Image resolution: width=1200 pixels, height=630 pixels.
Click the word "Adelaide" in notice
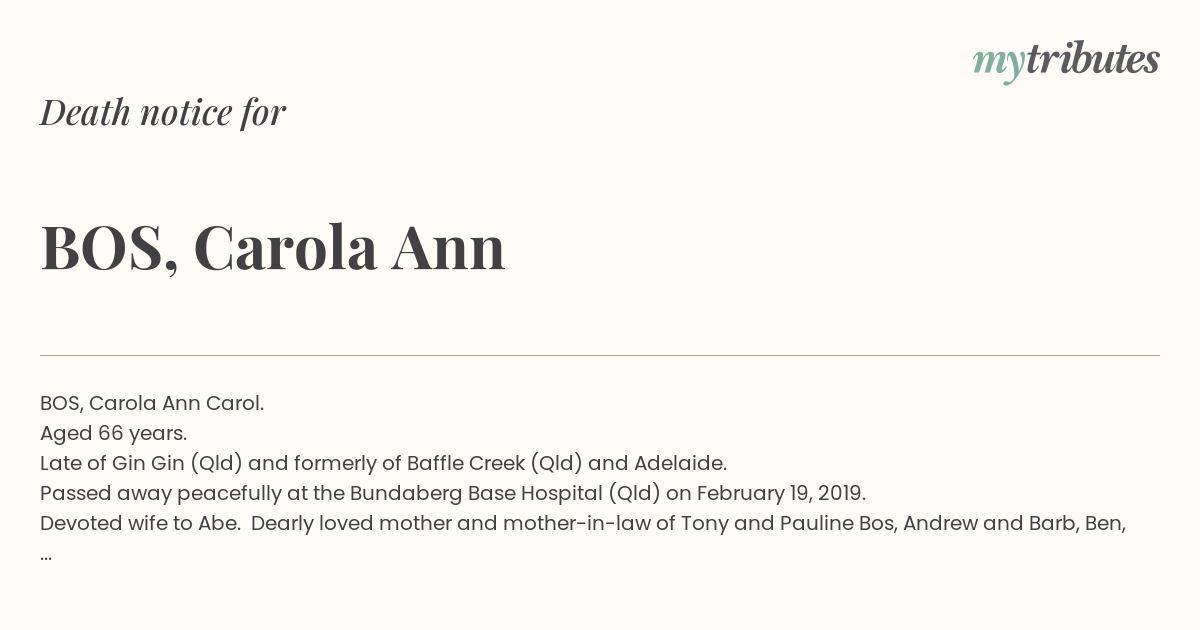pos(678,464)
